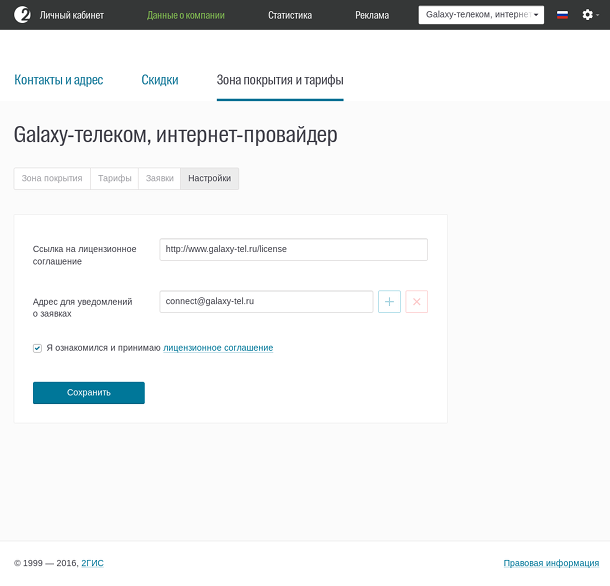Uncheck the license agreement acceptance checkbox

(x=37, y=348)
